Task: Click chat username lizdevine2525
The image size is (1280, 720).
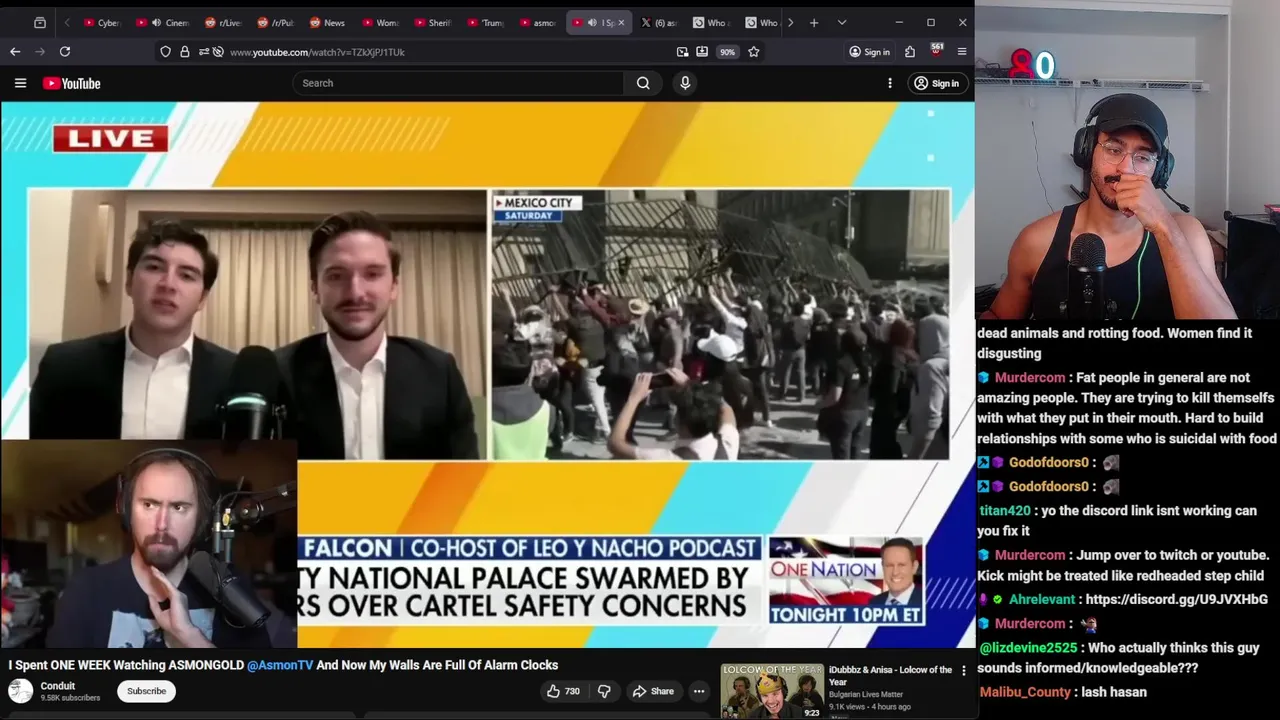Action: [x=1027, y=648]
